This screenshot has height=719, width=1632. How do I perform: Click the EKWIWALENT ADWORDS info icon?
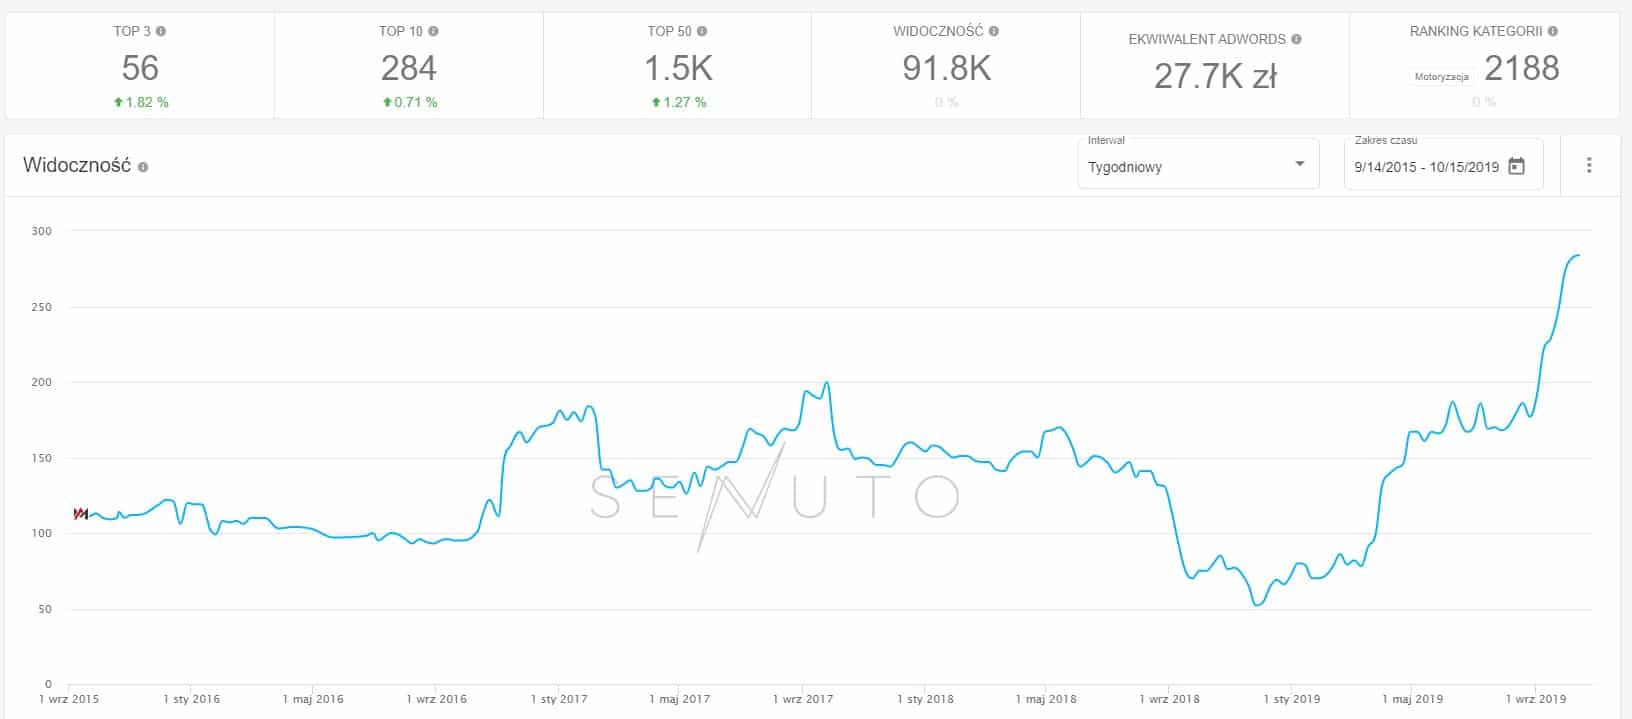[1296, 39]
